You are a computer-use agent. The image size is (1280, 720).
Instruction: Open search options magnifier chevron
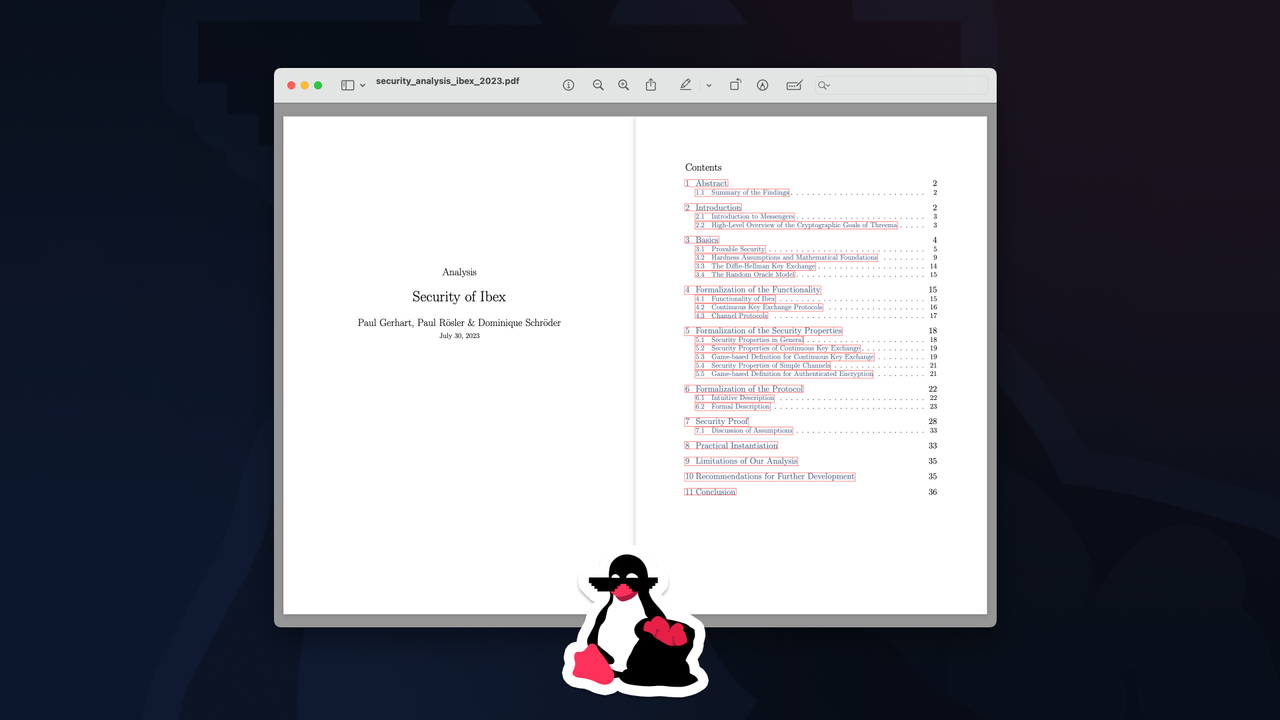point(824,86)
